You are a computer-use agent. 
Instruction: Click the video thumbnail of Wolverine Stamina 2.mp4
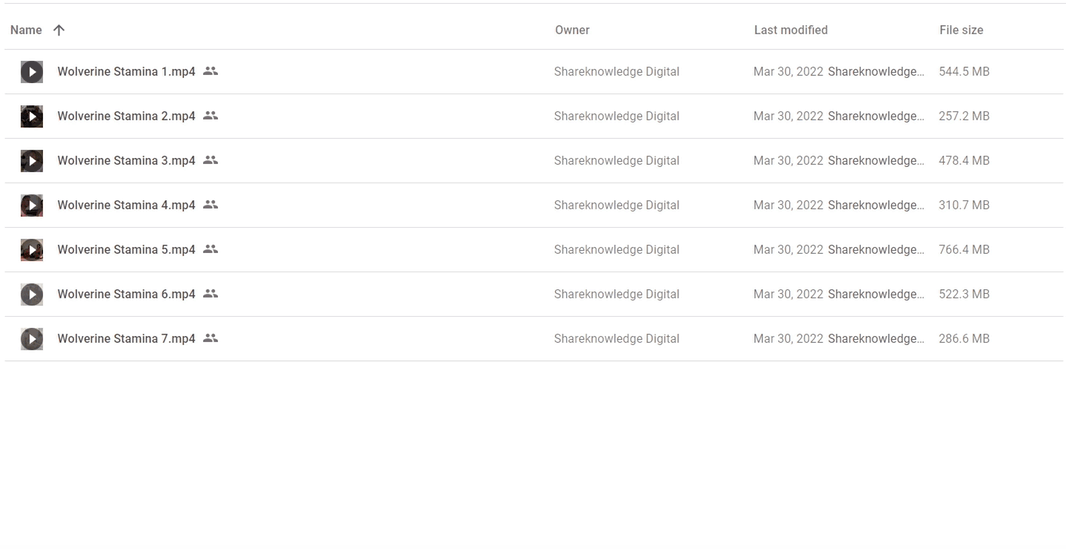[x=31, y=116]
